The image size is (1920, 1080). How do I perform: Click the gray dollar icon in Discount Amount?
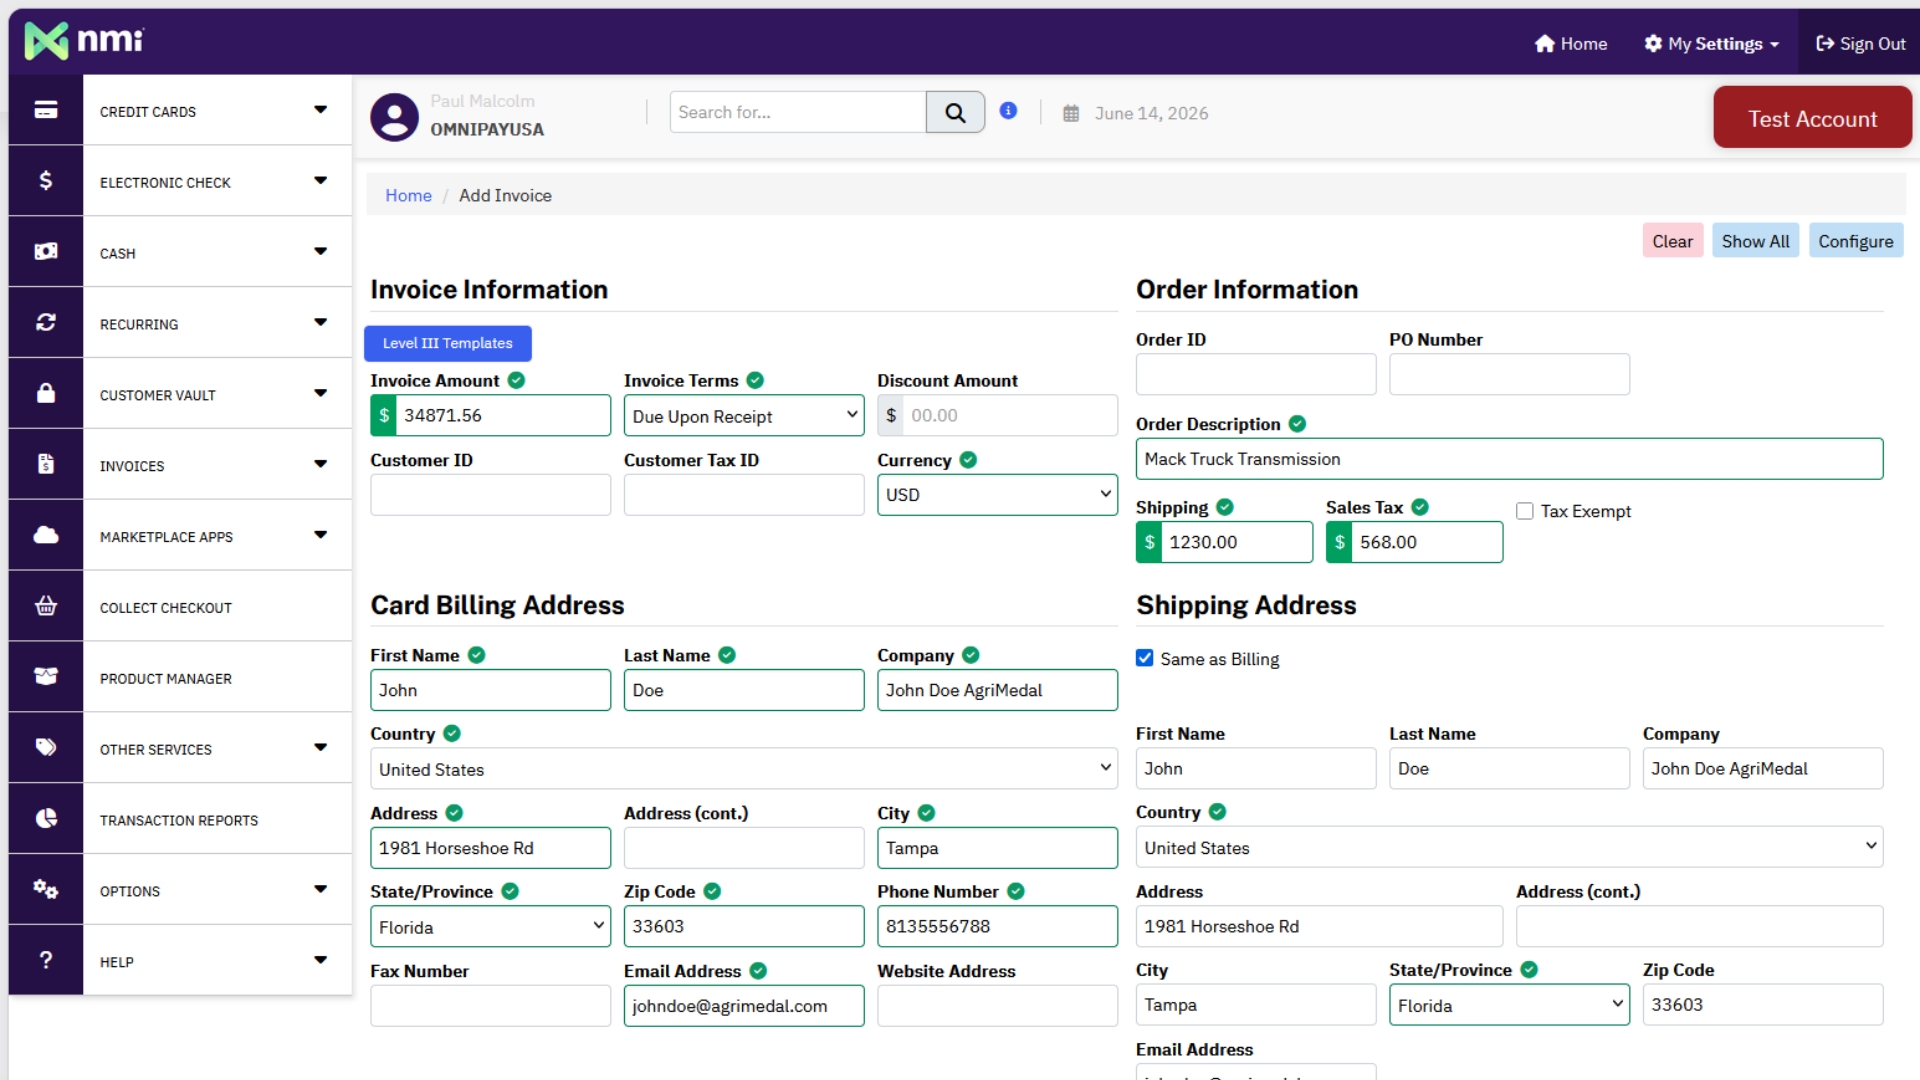point(890,415)
